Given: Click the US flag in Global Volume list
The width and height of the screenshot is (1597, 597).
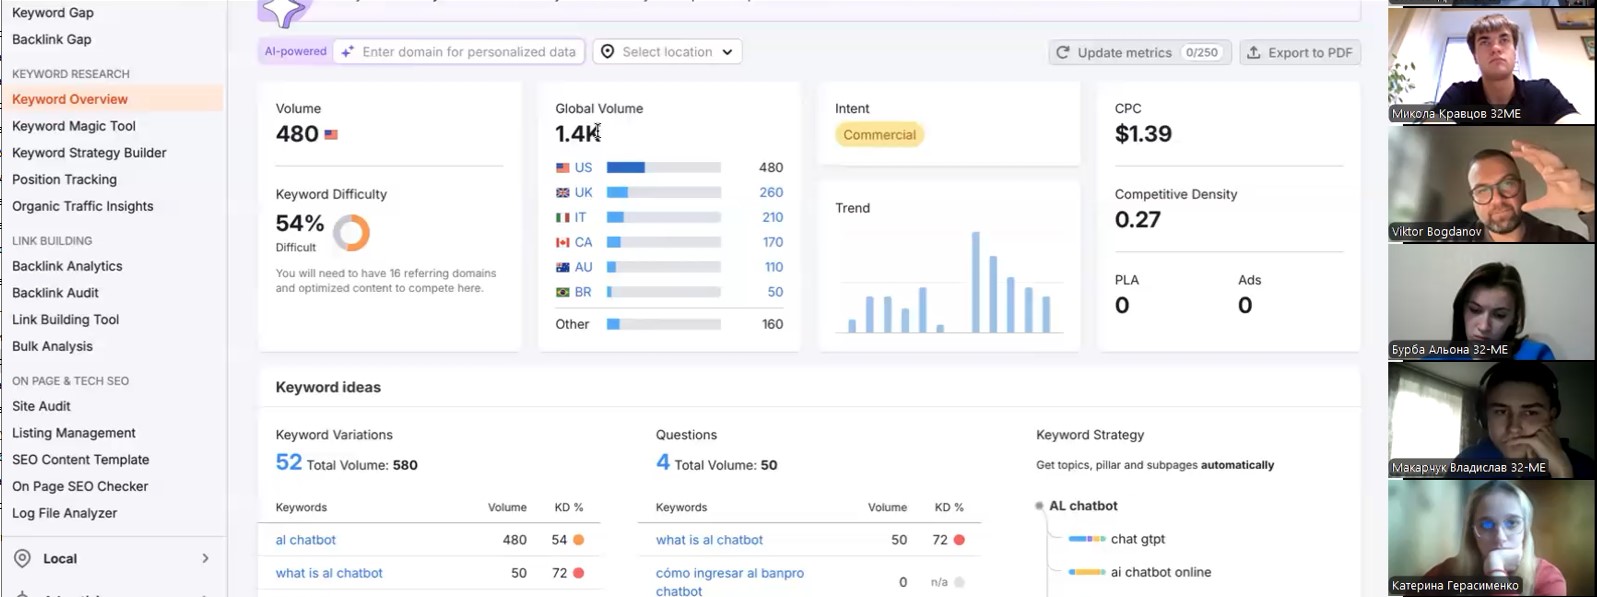Looking at the screenshot, I should 563,168.
